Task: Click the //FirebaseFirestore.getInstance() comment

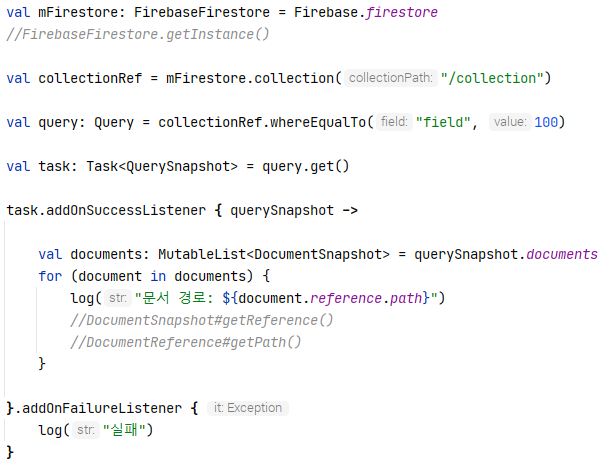Action: coord(138,34)
